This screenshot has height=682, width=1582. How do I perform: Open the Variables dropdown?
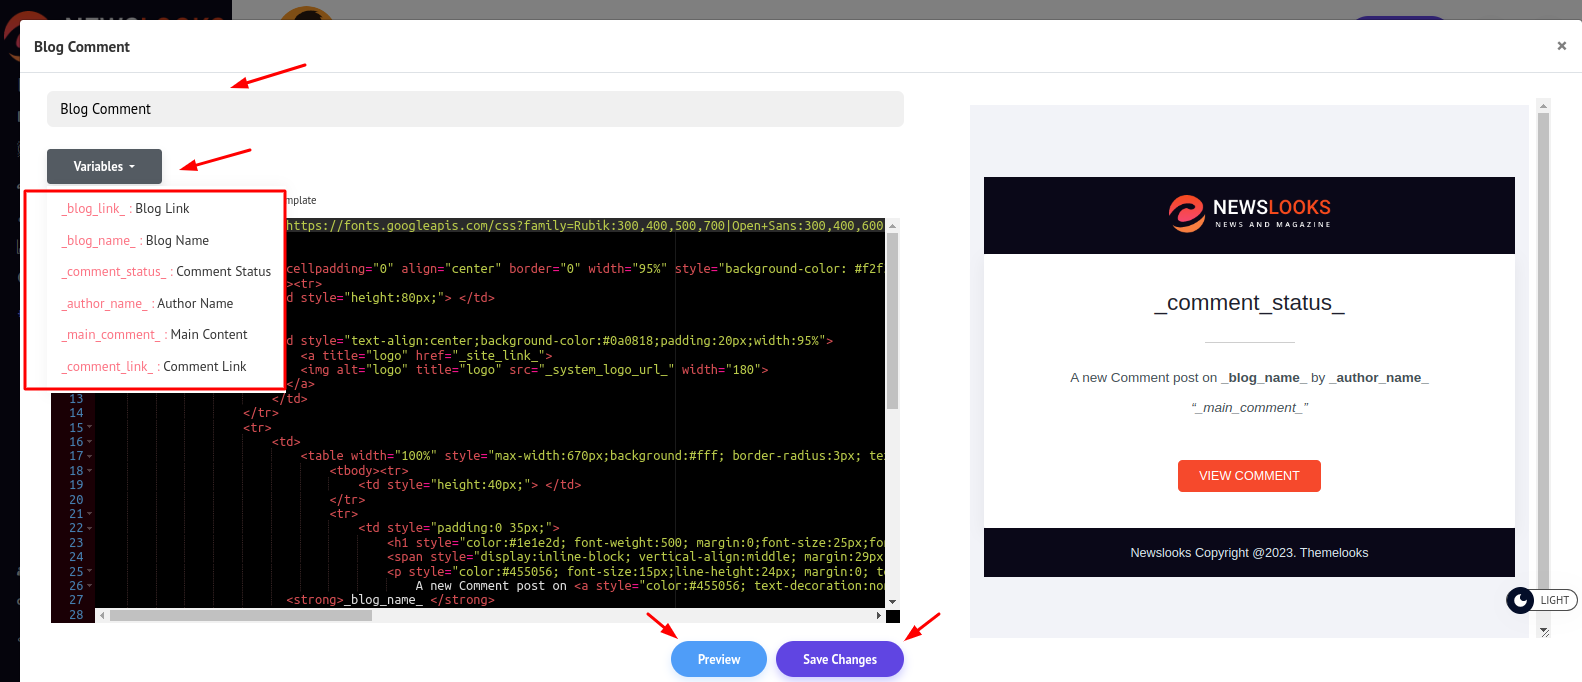pyautogui.click(x=104, y=166)
